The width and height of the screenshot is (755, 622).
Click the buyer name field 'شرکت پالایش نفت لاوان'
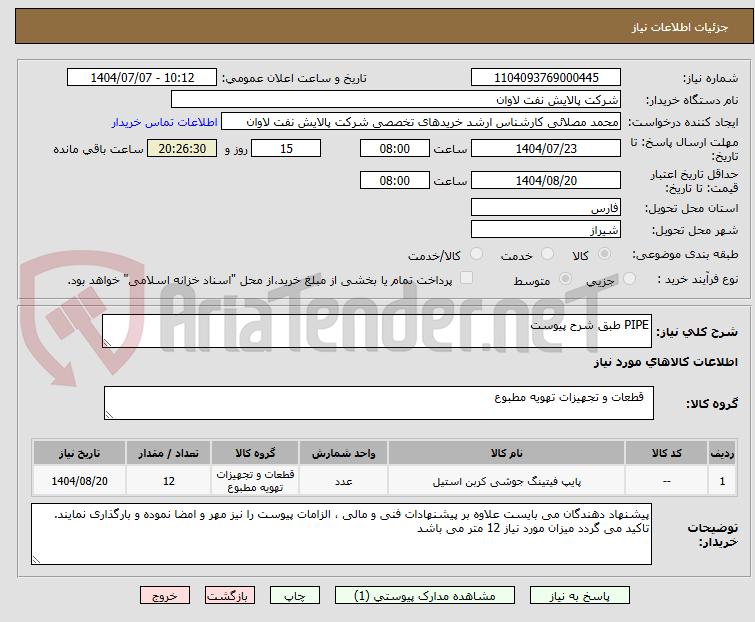point(396,100)
